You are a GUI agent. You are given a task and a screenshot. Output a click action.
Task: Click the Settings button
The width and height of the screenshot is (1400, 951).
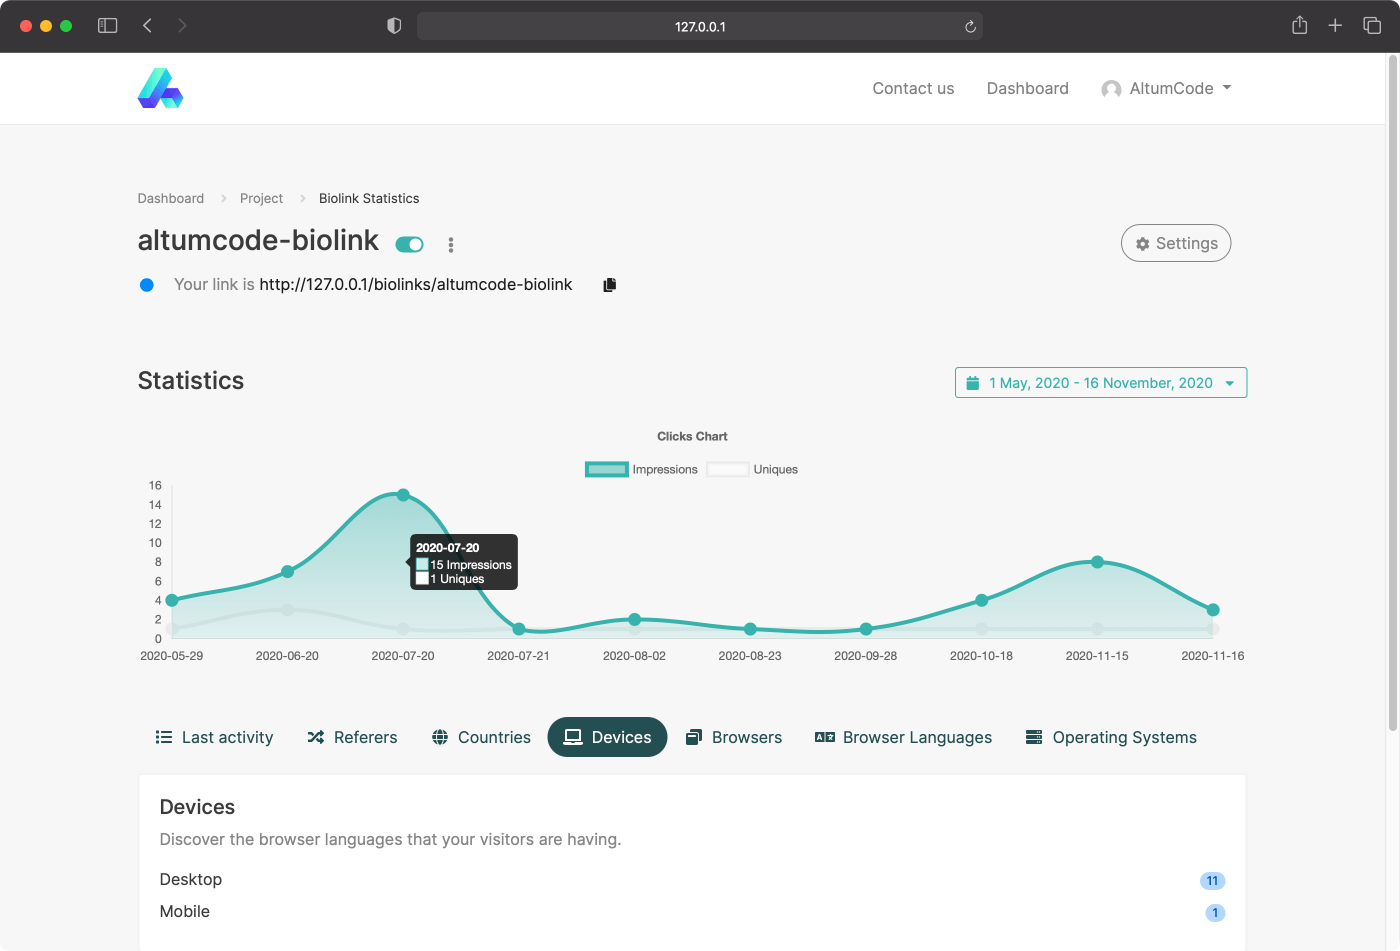(x=1175, y=243)
